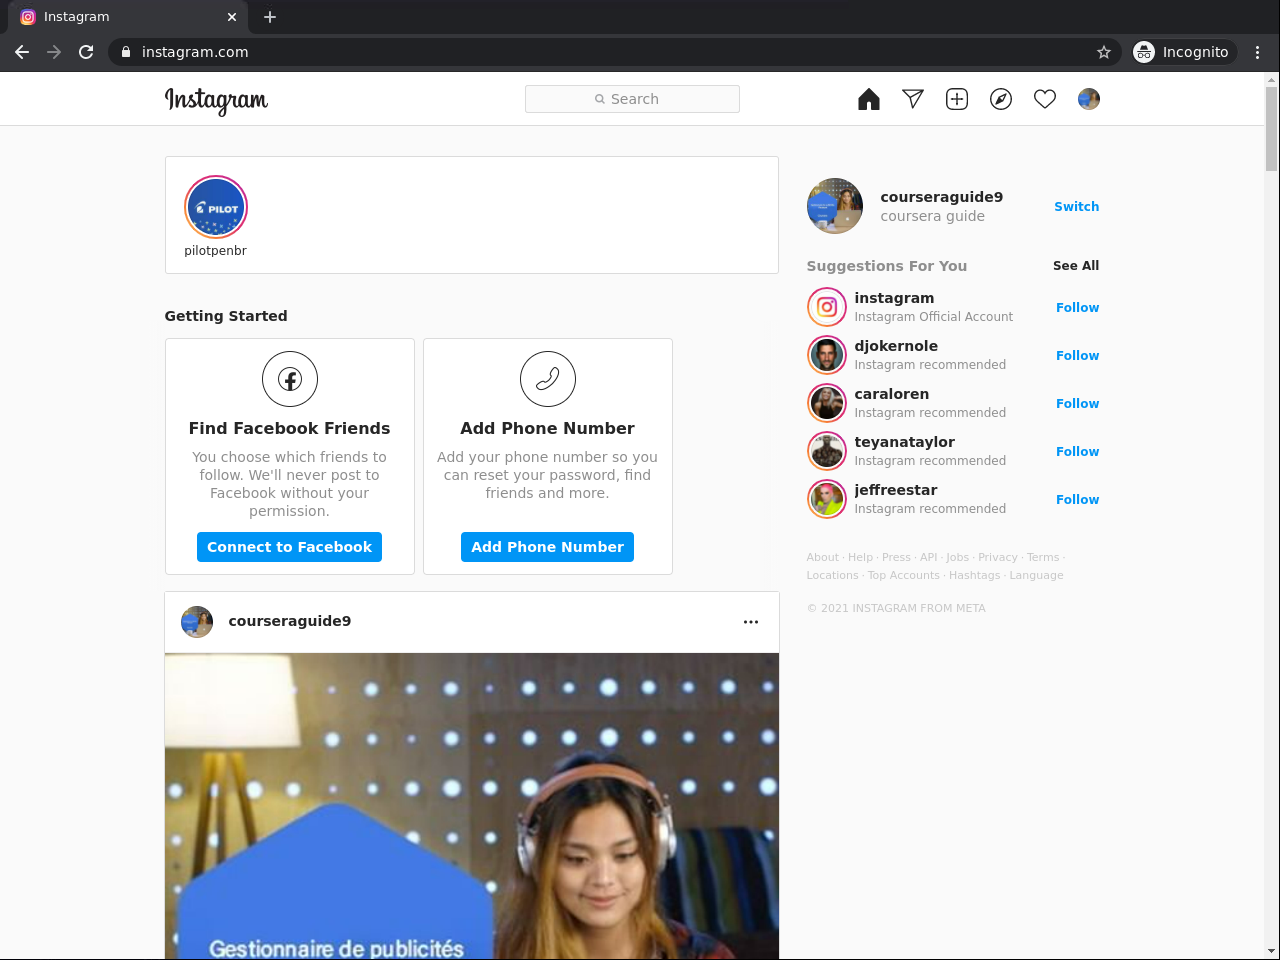Viewport: 1280px width, 960px height.
Task: Follow djokernole
Action: pos(1078,356)
